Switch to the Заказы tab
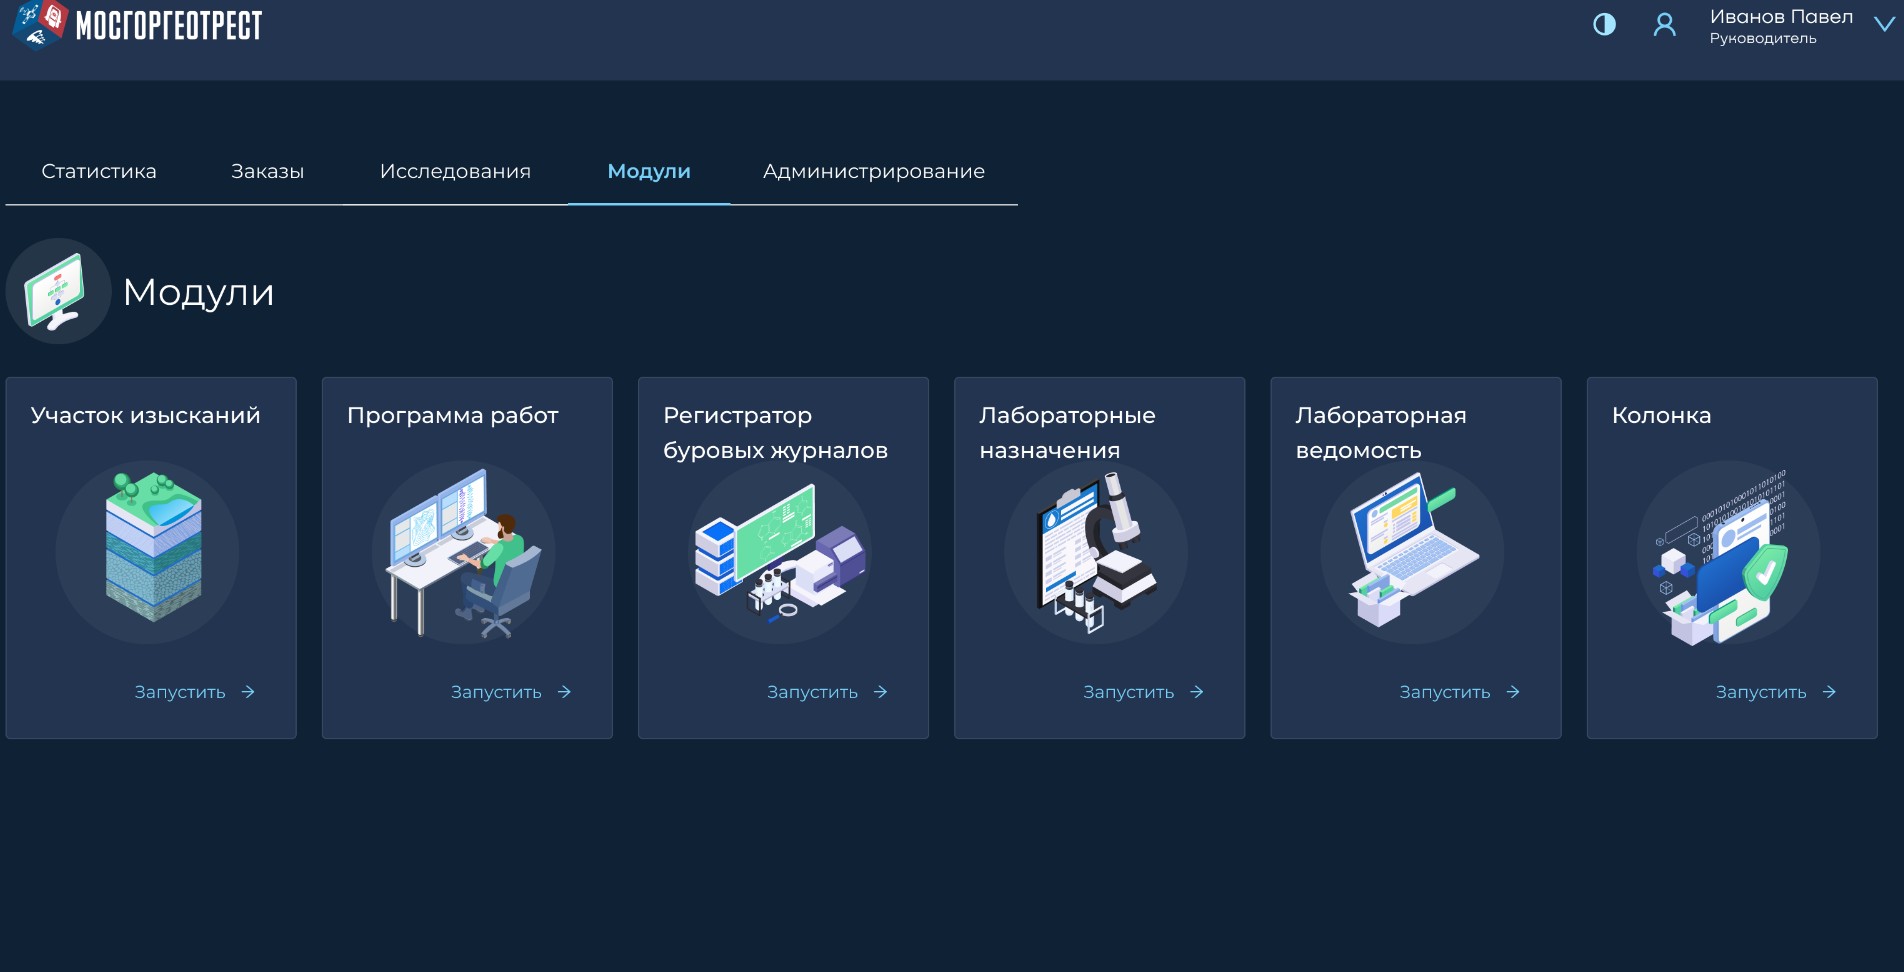 coord(267,171)
